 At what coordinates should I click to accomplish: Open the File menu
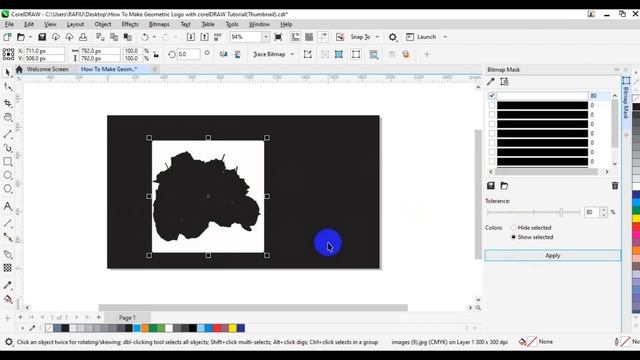(x=9, y=24)
